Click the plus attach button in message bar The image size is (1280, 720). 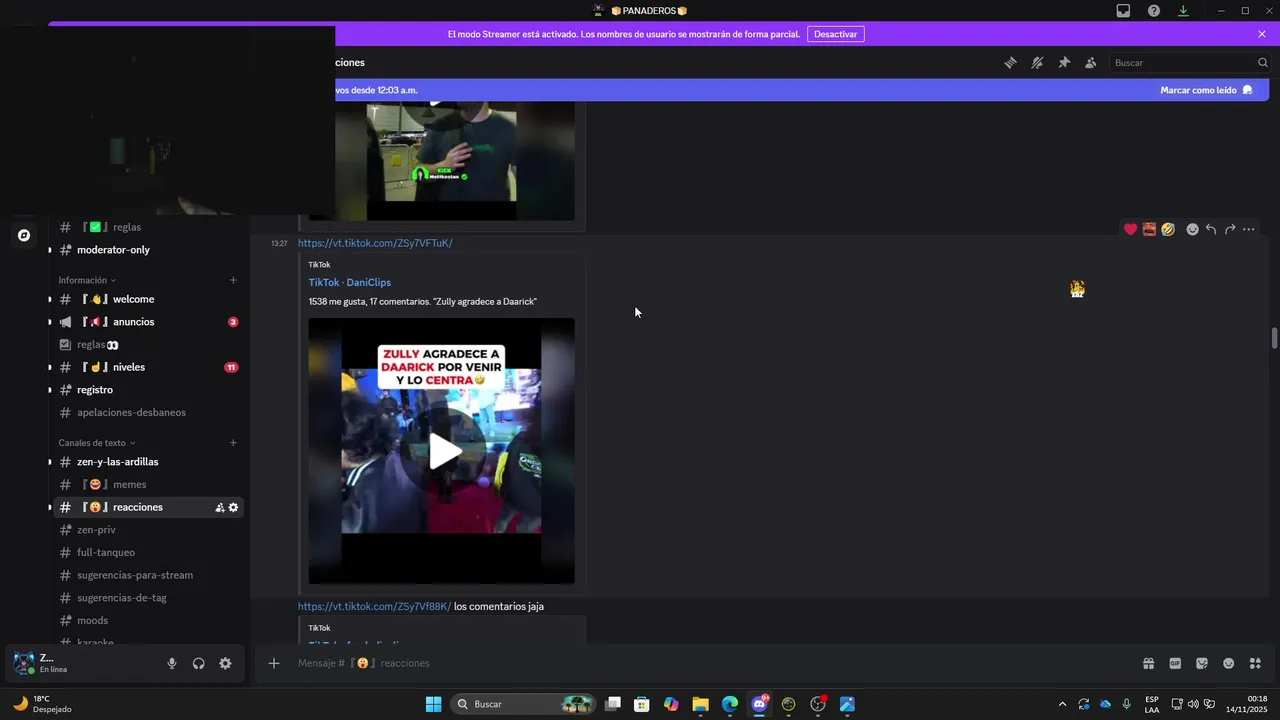click(274, 663)
